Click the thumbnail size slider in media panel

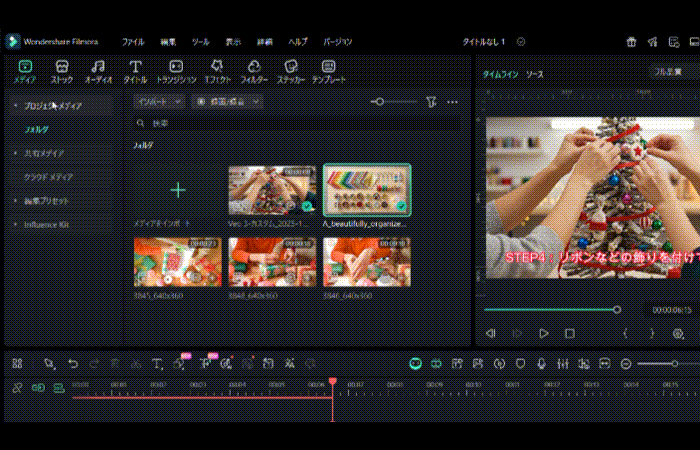(379, 102)
